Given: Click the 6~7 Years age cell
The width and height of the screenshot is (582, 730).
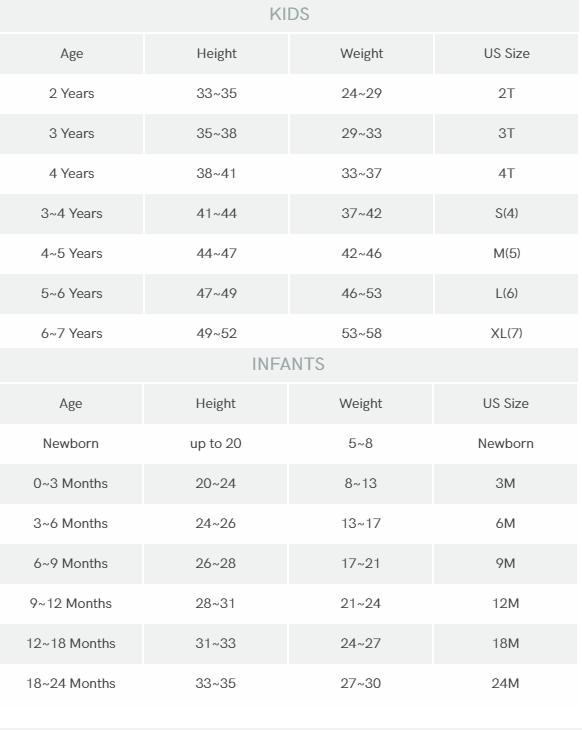Looking at the screenshot, I should (x=72, y=334).
